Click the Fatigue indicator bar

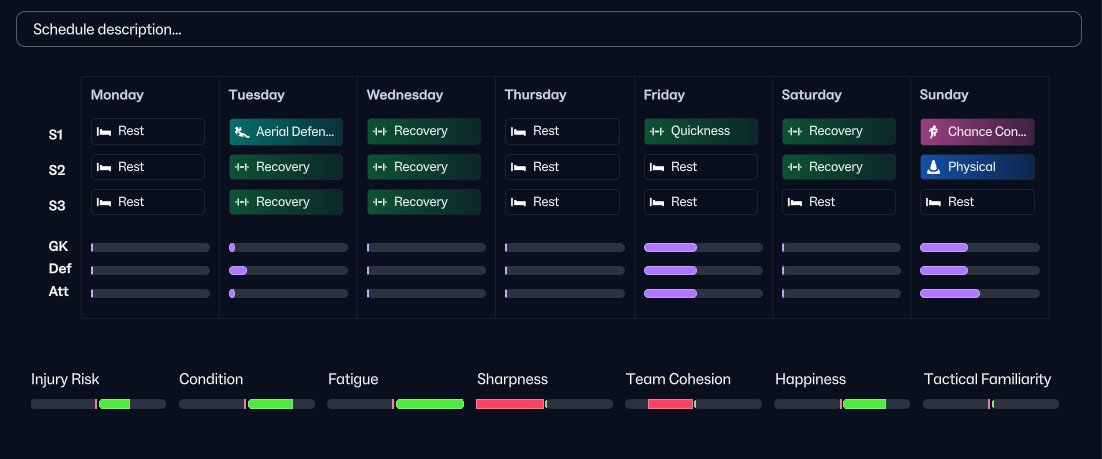(x=396, y=404)
